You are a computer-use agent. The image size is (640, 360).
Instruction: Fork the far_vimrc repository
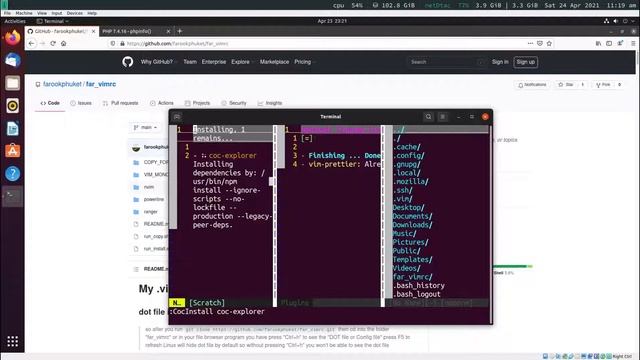click(603, 84)
